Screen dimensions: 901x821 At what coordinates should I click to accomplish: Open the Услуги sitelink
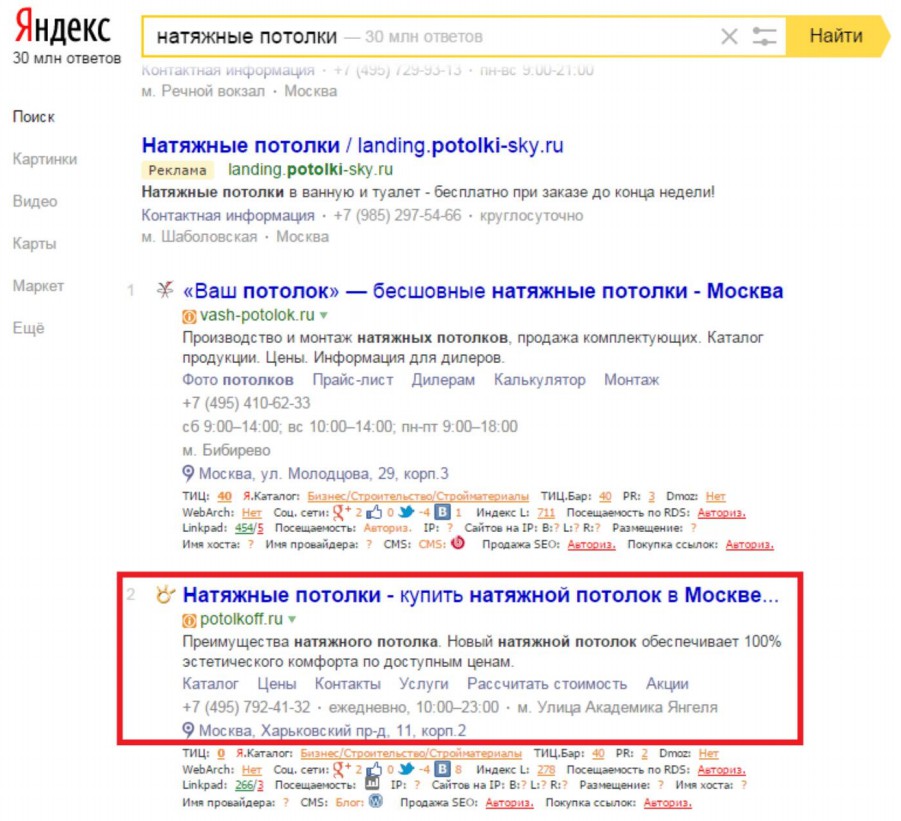pyautogui.click(x=423, y=684)
